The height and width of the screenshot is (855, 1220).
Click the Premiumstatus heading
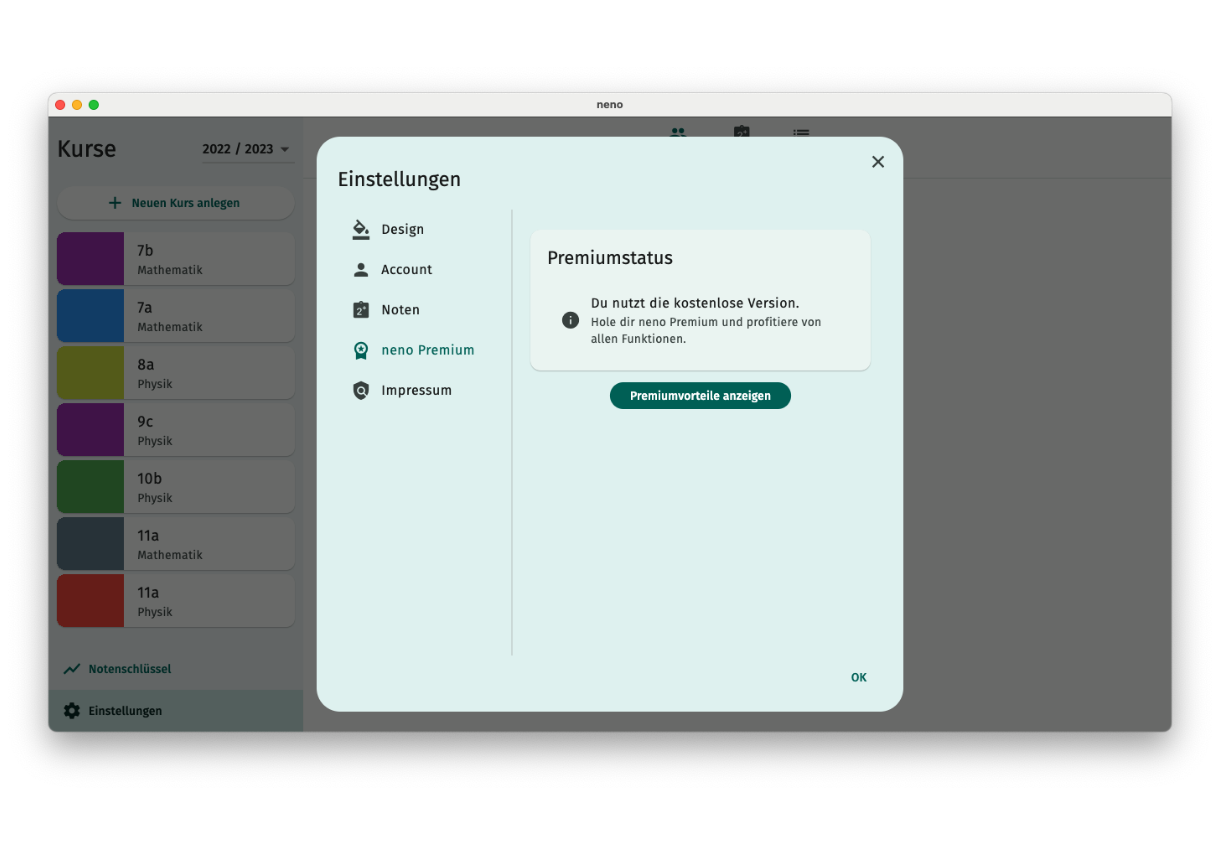tap(610, 258)
